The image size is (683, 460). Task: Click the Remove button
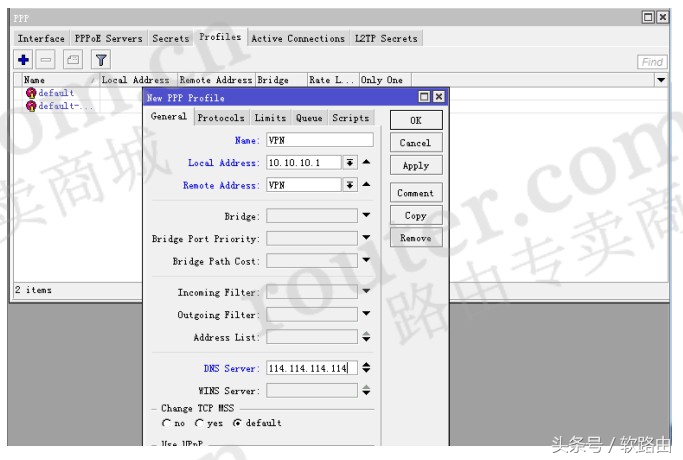pyautogui.click(x=416, y=238)
